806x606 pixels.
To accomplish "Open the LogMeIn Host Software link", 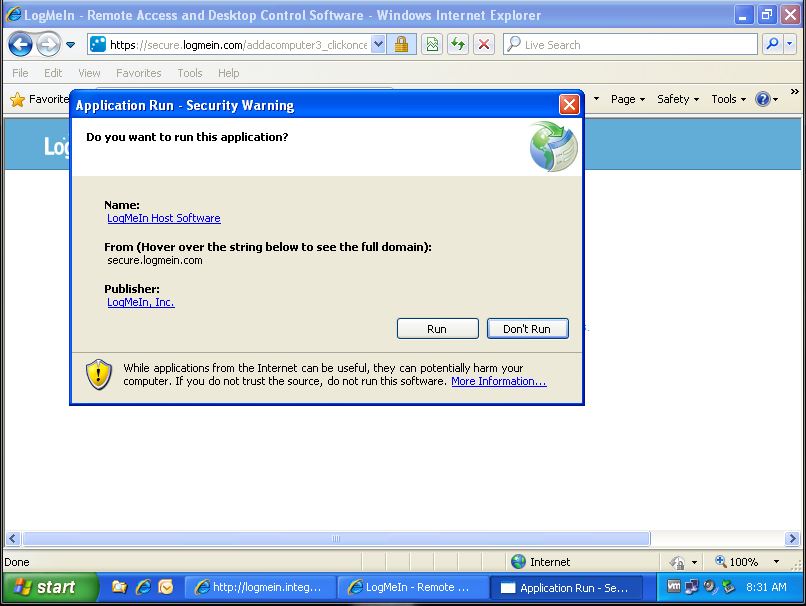I will click(163, 218).
